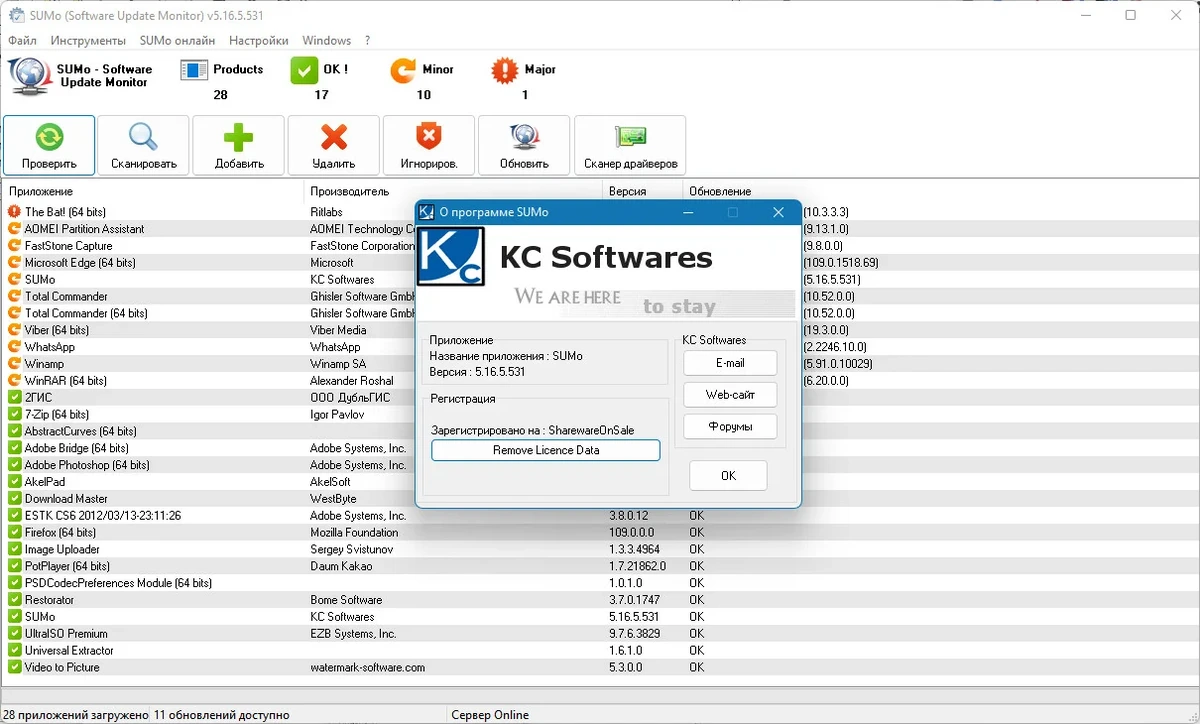The height and width of the screenshot is (724, 1200).
Task: Sort by the Приложение column header
Action: (x=153, y=191)
